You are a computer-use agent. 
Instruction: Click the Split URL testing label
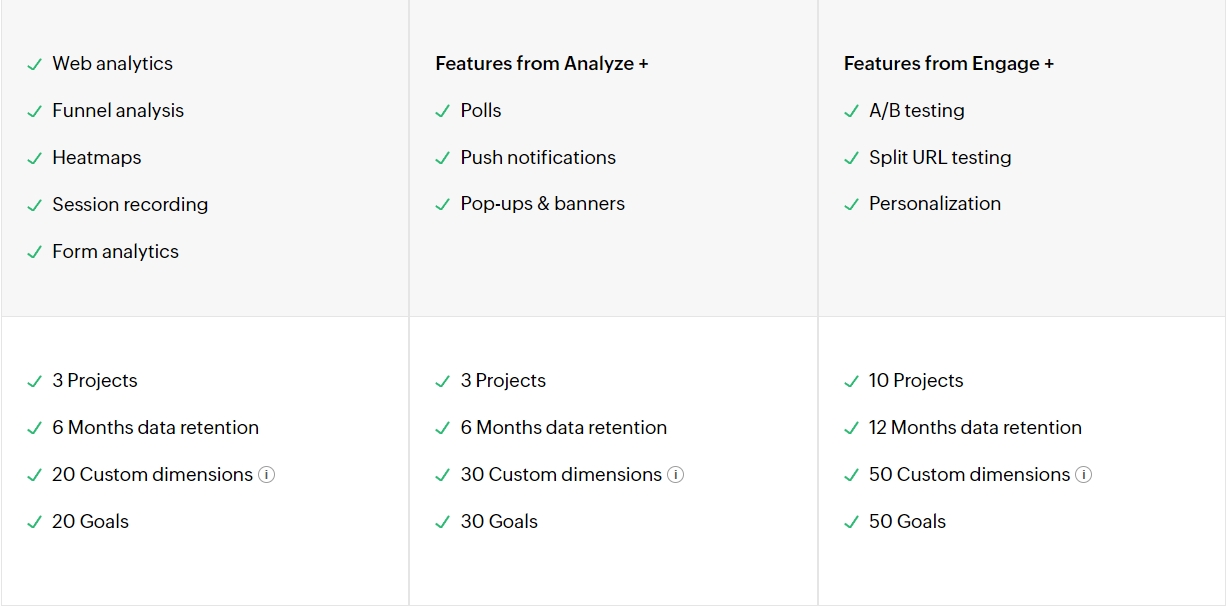(939, 158)
